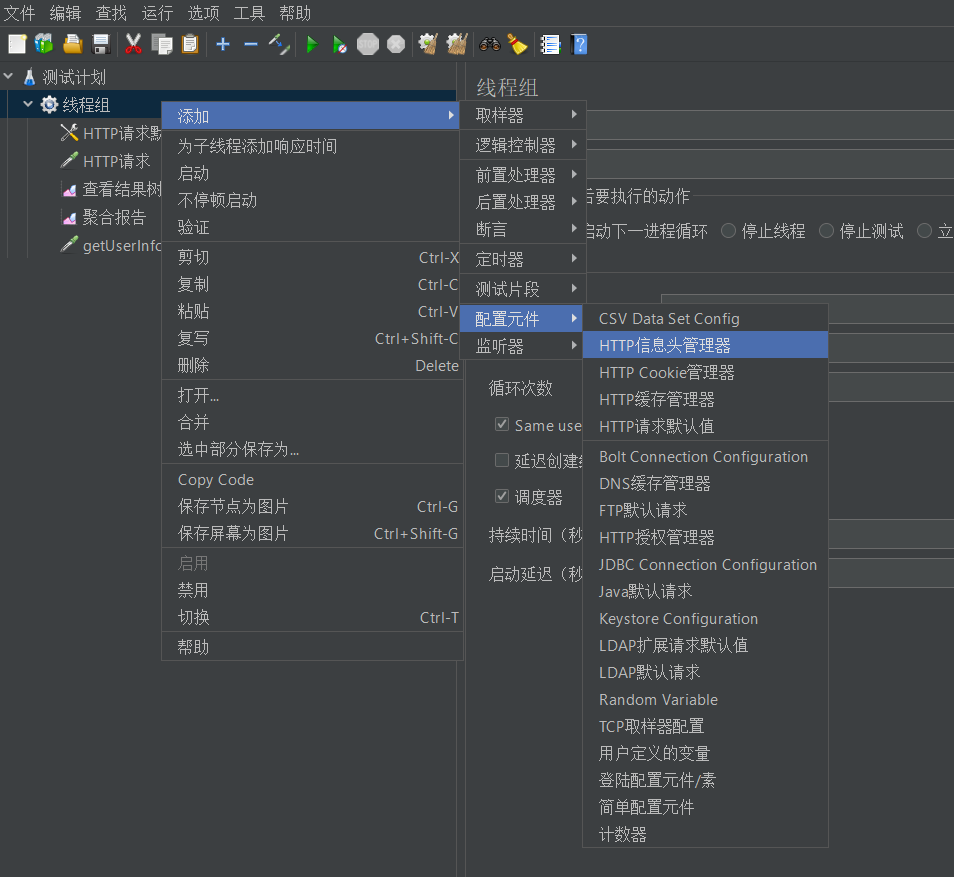Viewport: 954px width, 877px height.
Task: Click the Cut scissors icon
Action: [x=133, y=44]
